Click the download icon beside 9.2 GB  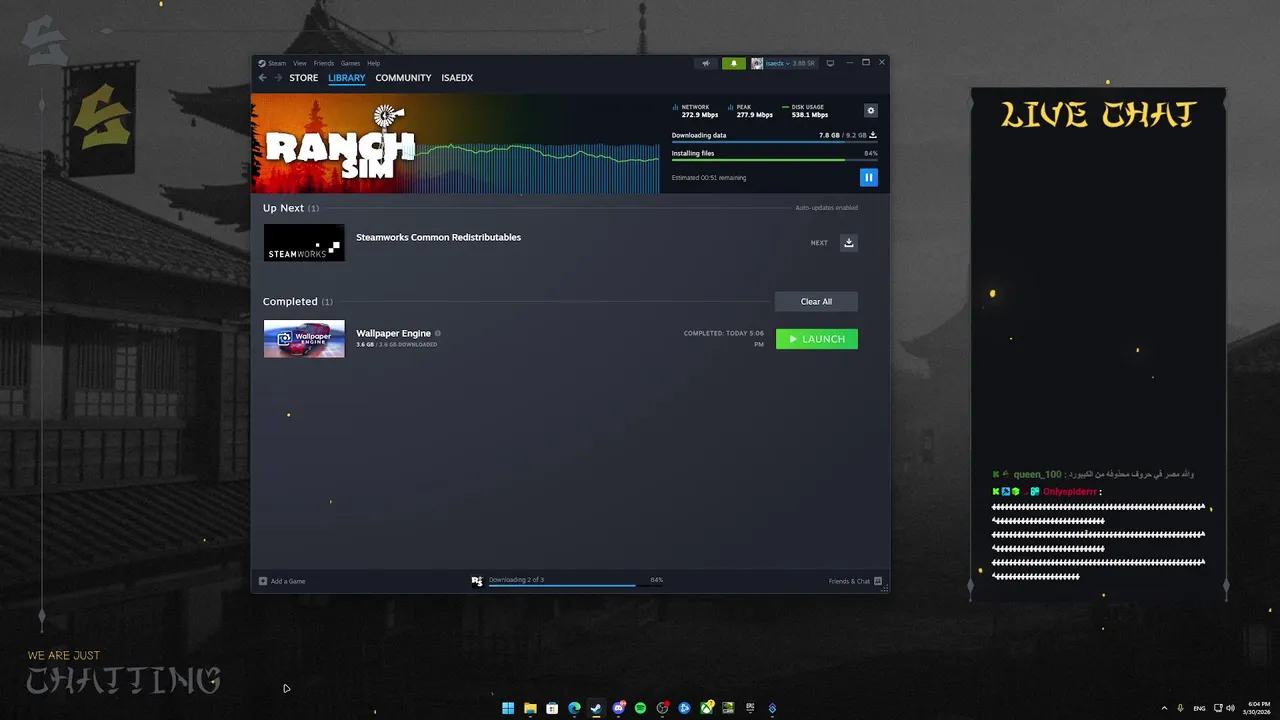pos(873,135)
